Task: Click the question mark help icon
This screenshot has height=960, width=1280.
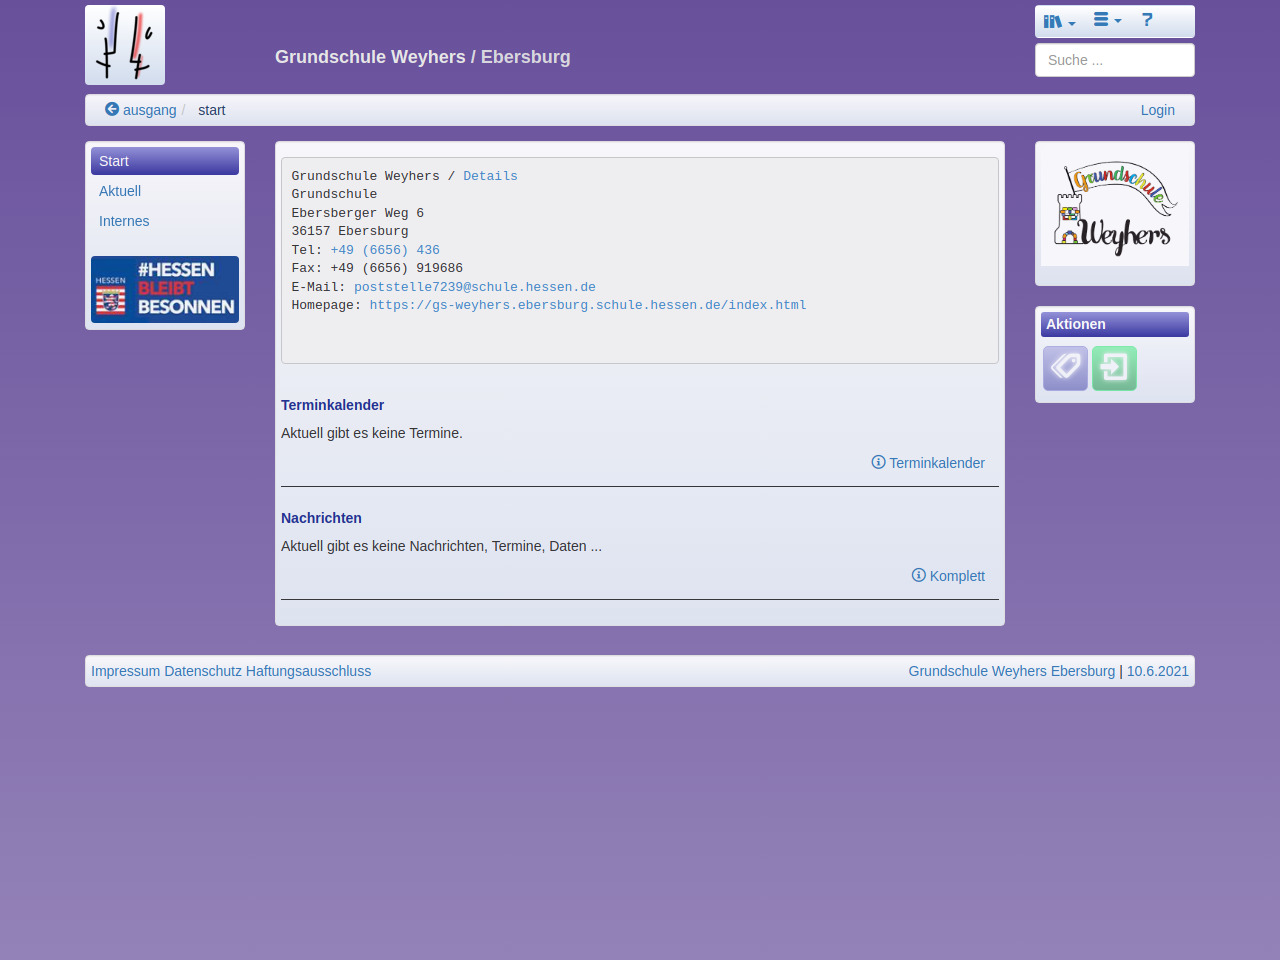Action: pyautogui.click(x=1147, y=20)
